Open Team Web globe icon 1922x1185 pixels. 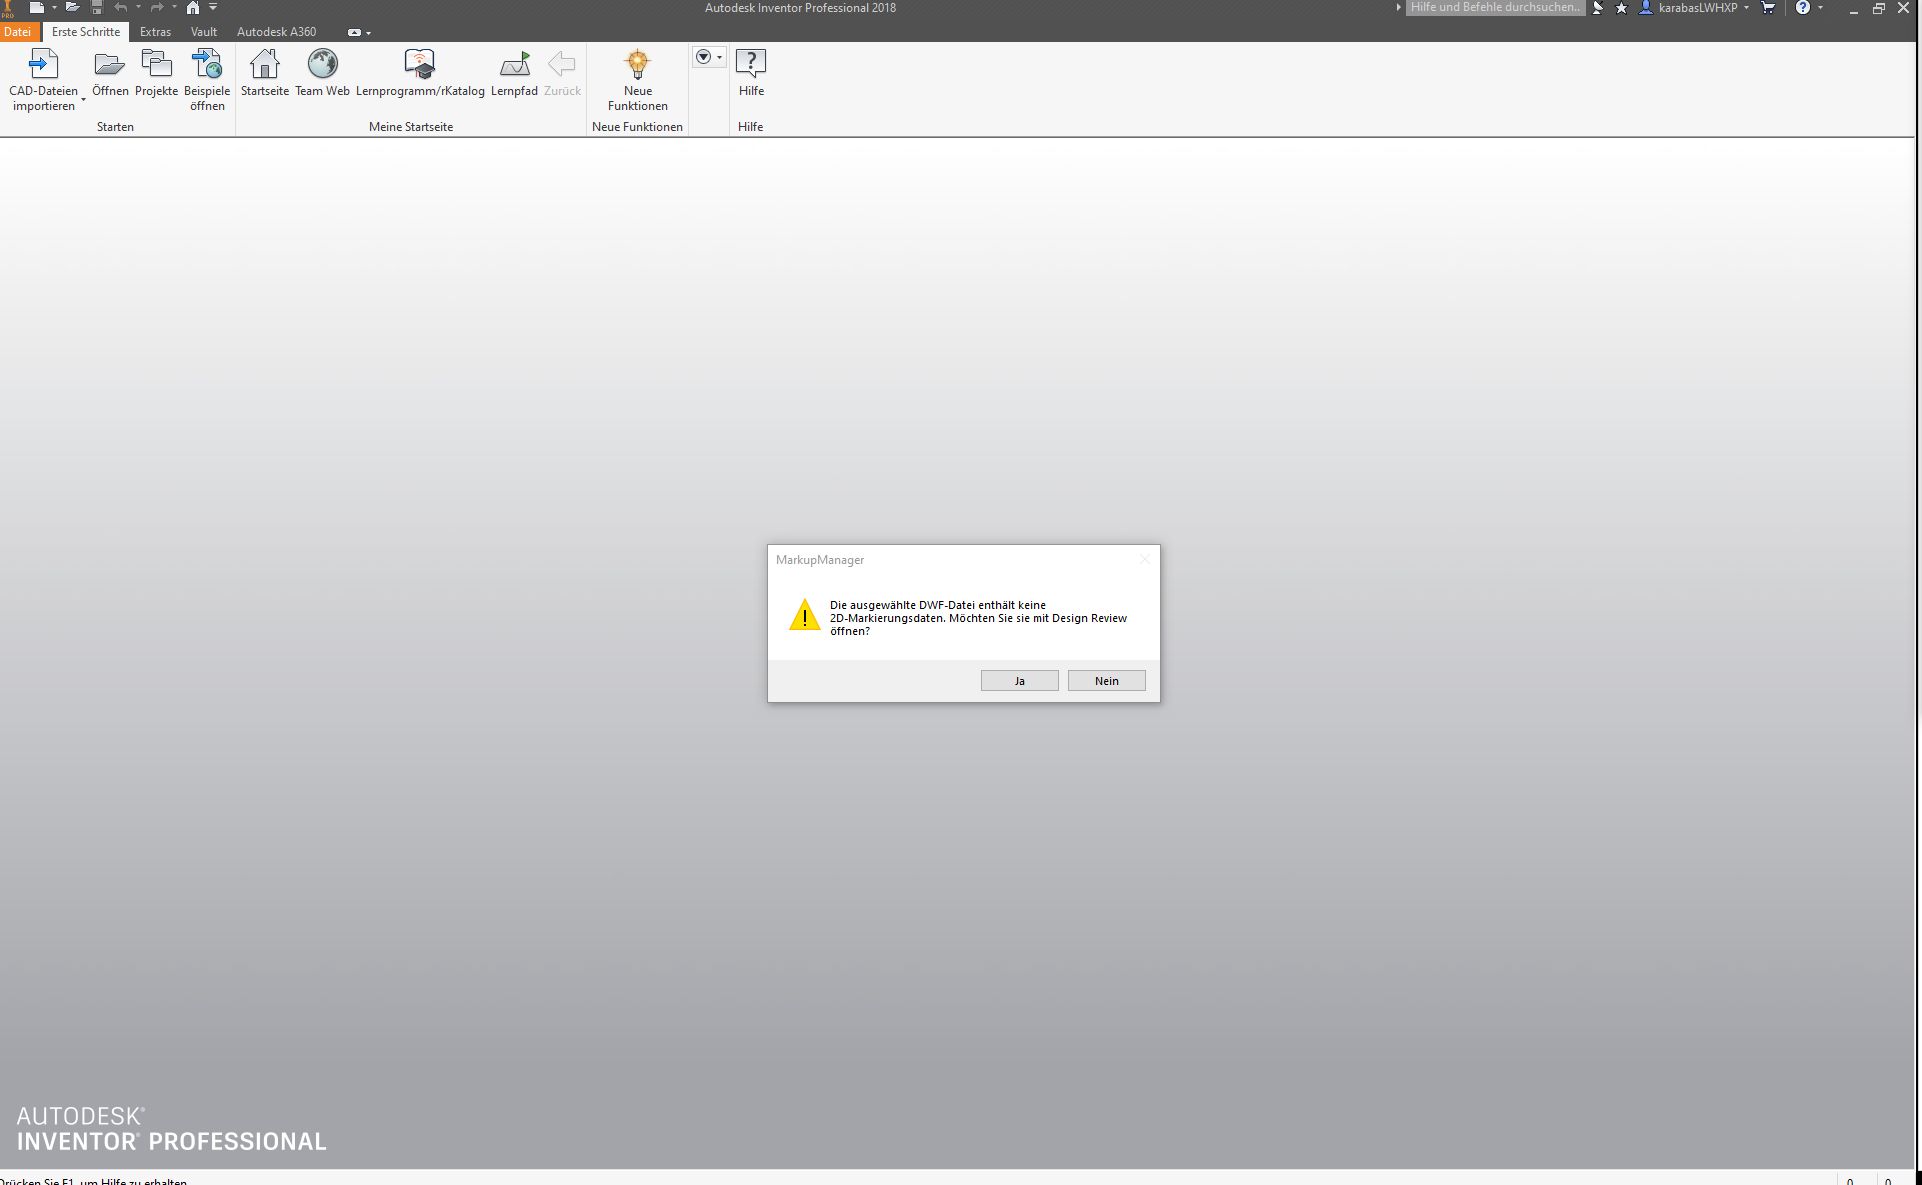[322, 65]
